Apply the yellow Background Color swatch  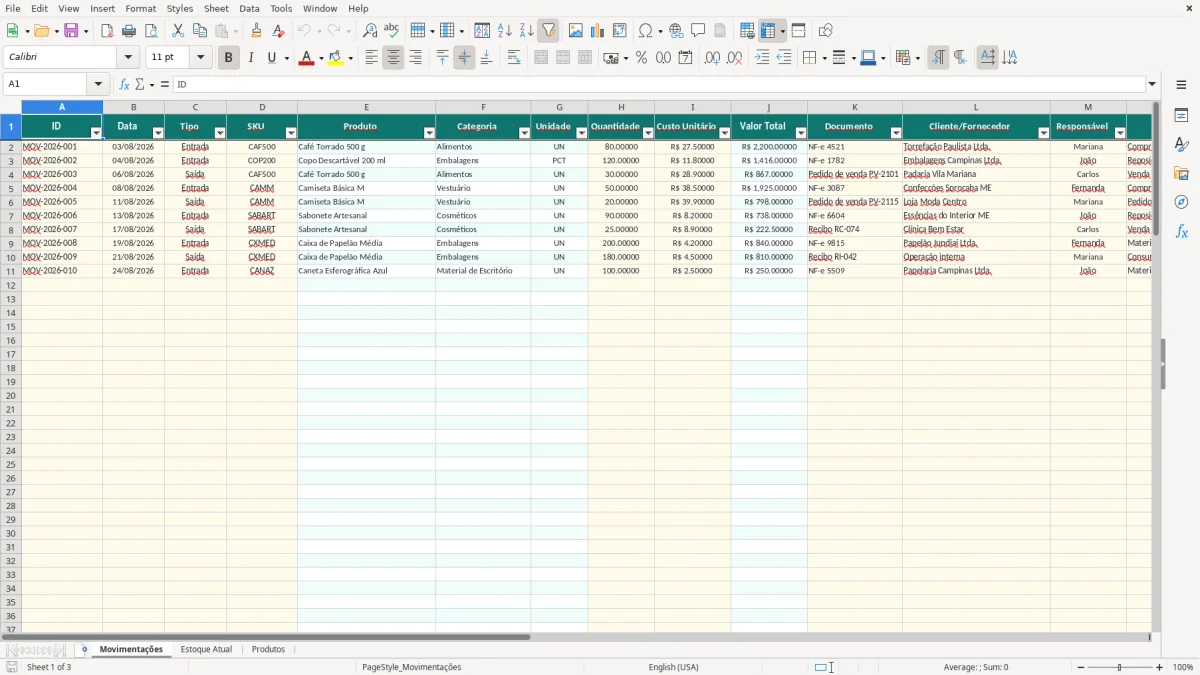[x=335, y=58]
